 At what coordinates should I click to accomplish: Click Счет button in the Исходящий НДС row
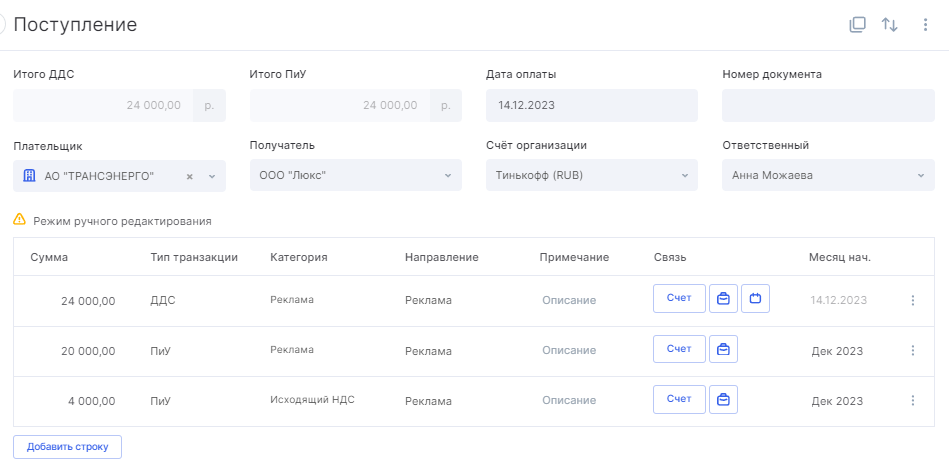click(679, 400)
